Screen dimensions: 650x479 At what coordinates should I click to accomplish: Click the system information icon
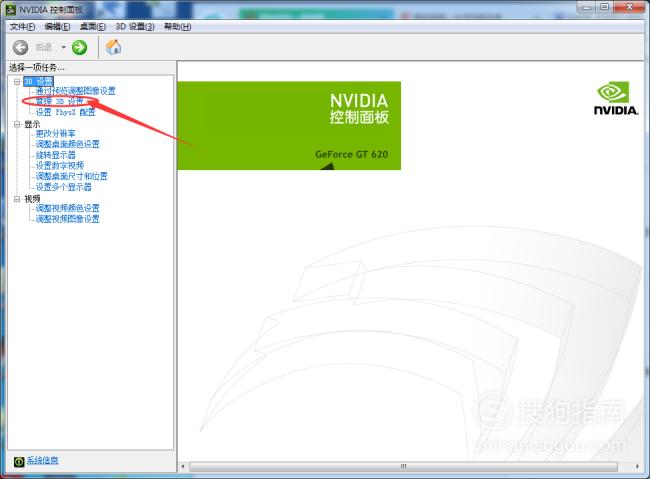point(19,461)
